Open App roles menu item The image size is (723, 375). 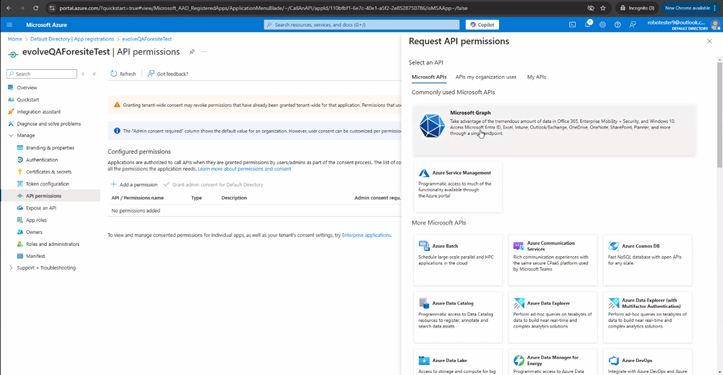36,220
